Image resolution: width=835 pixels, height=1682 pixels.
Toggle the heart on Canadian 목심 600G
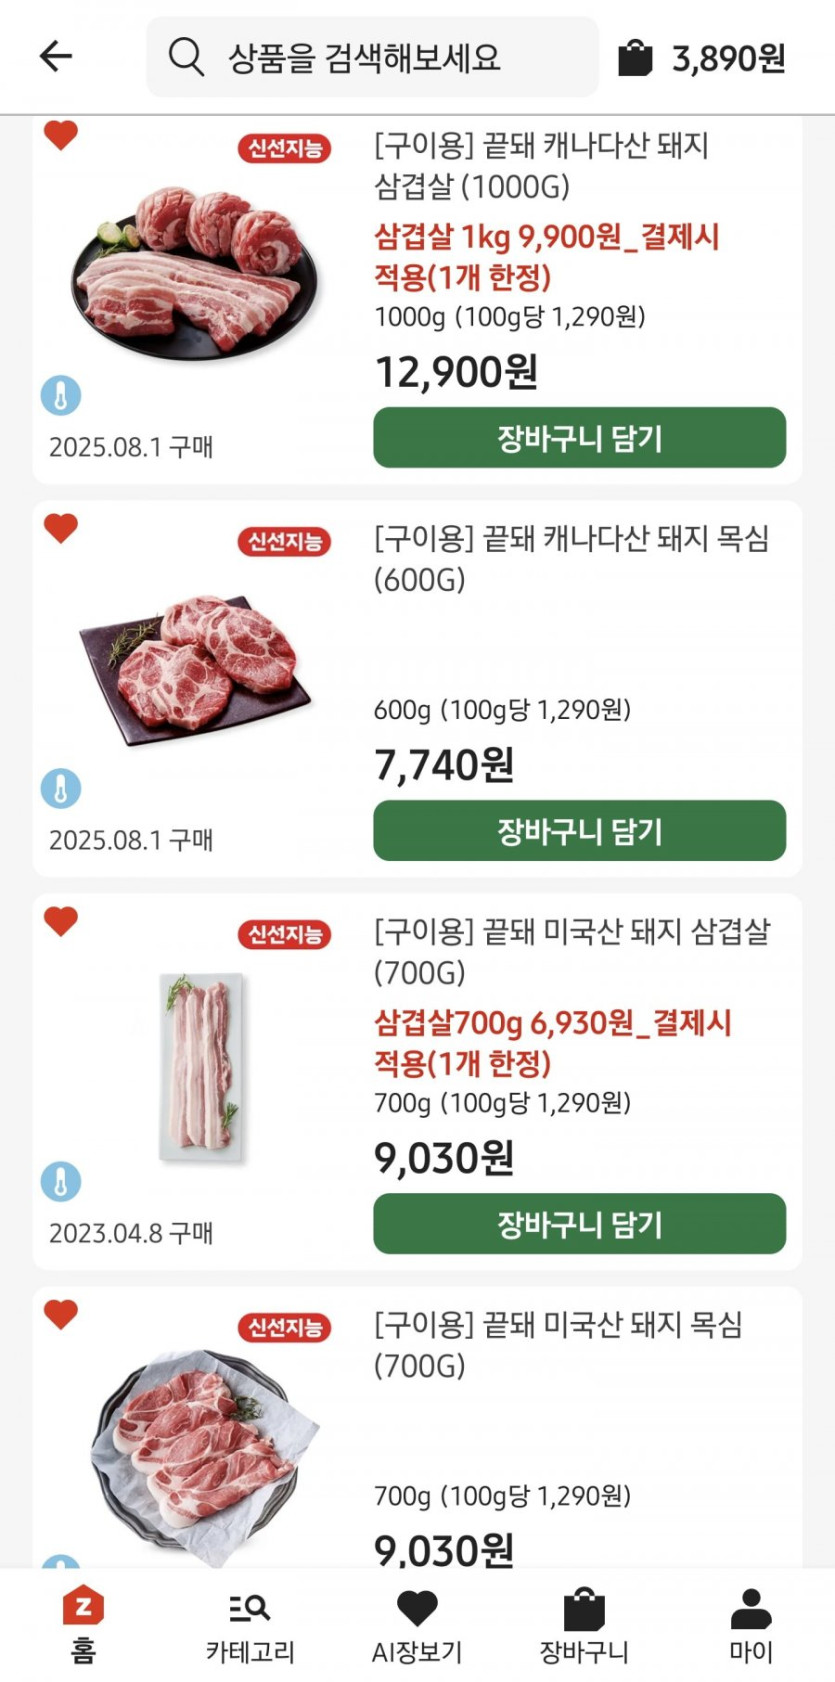pyautogui.click(x=61, y=527)
